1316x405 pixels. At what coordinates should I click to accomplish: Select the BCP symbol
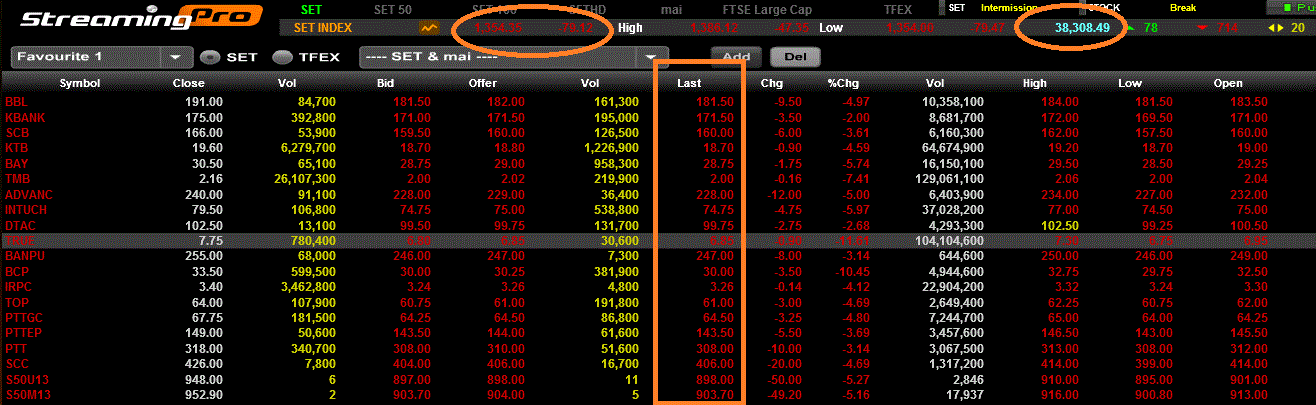(17, 271)
